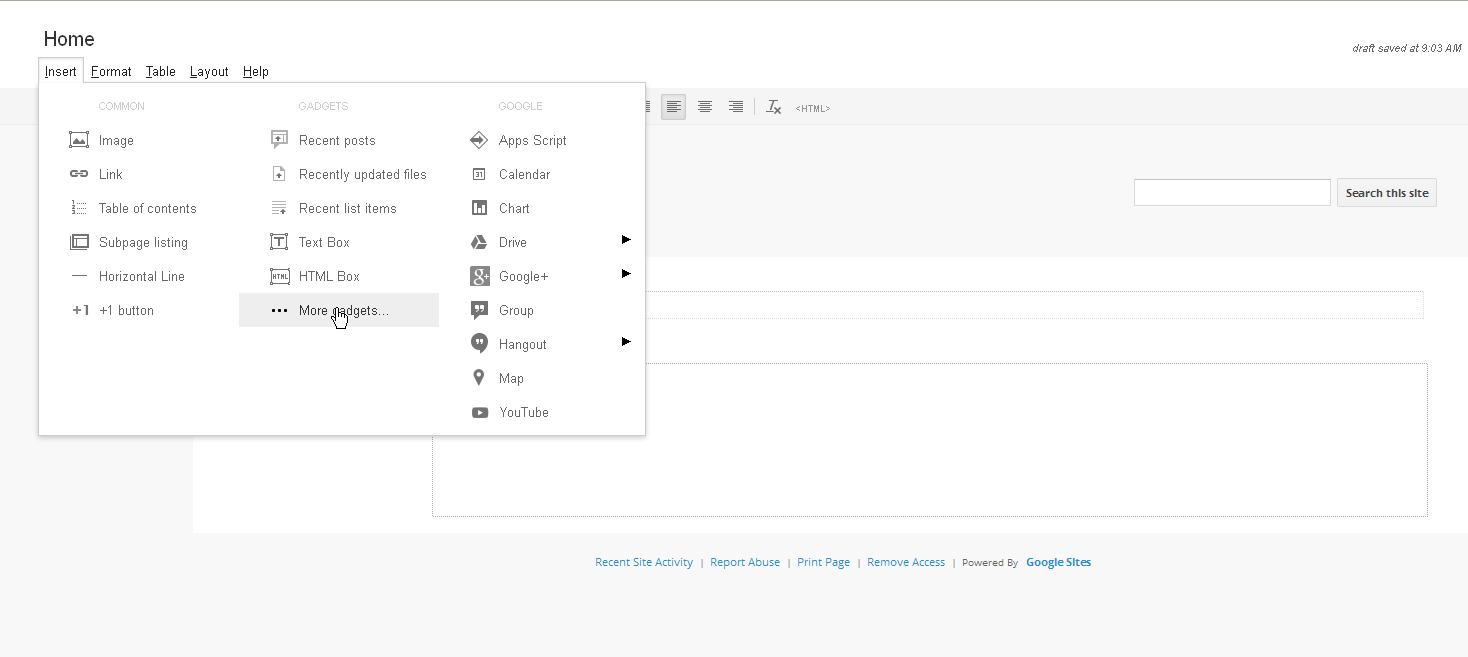This screenshot has height=657, width=1468.
Task: Expand the Hangout submenu arrow
Action: click(626, 342)
